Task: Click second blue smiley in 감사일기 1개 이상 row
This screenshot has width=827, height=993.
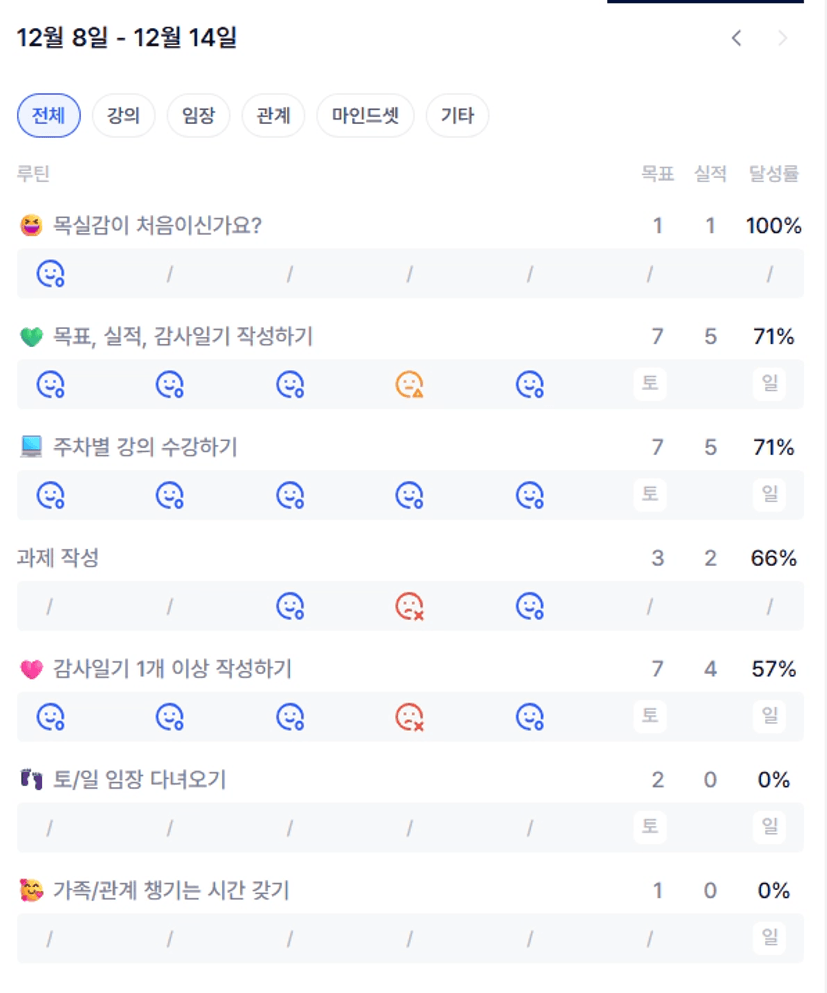Action: click(x=169, y=717)
